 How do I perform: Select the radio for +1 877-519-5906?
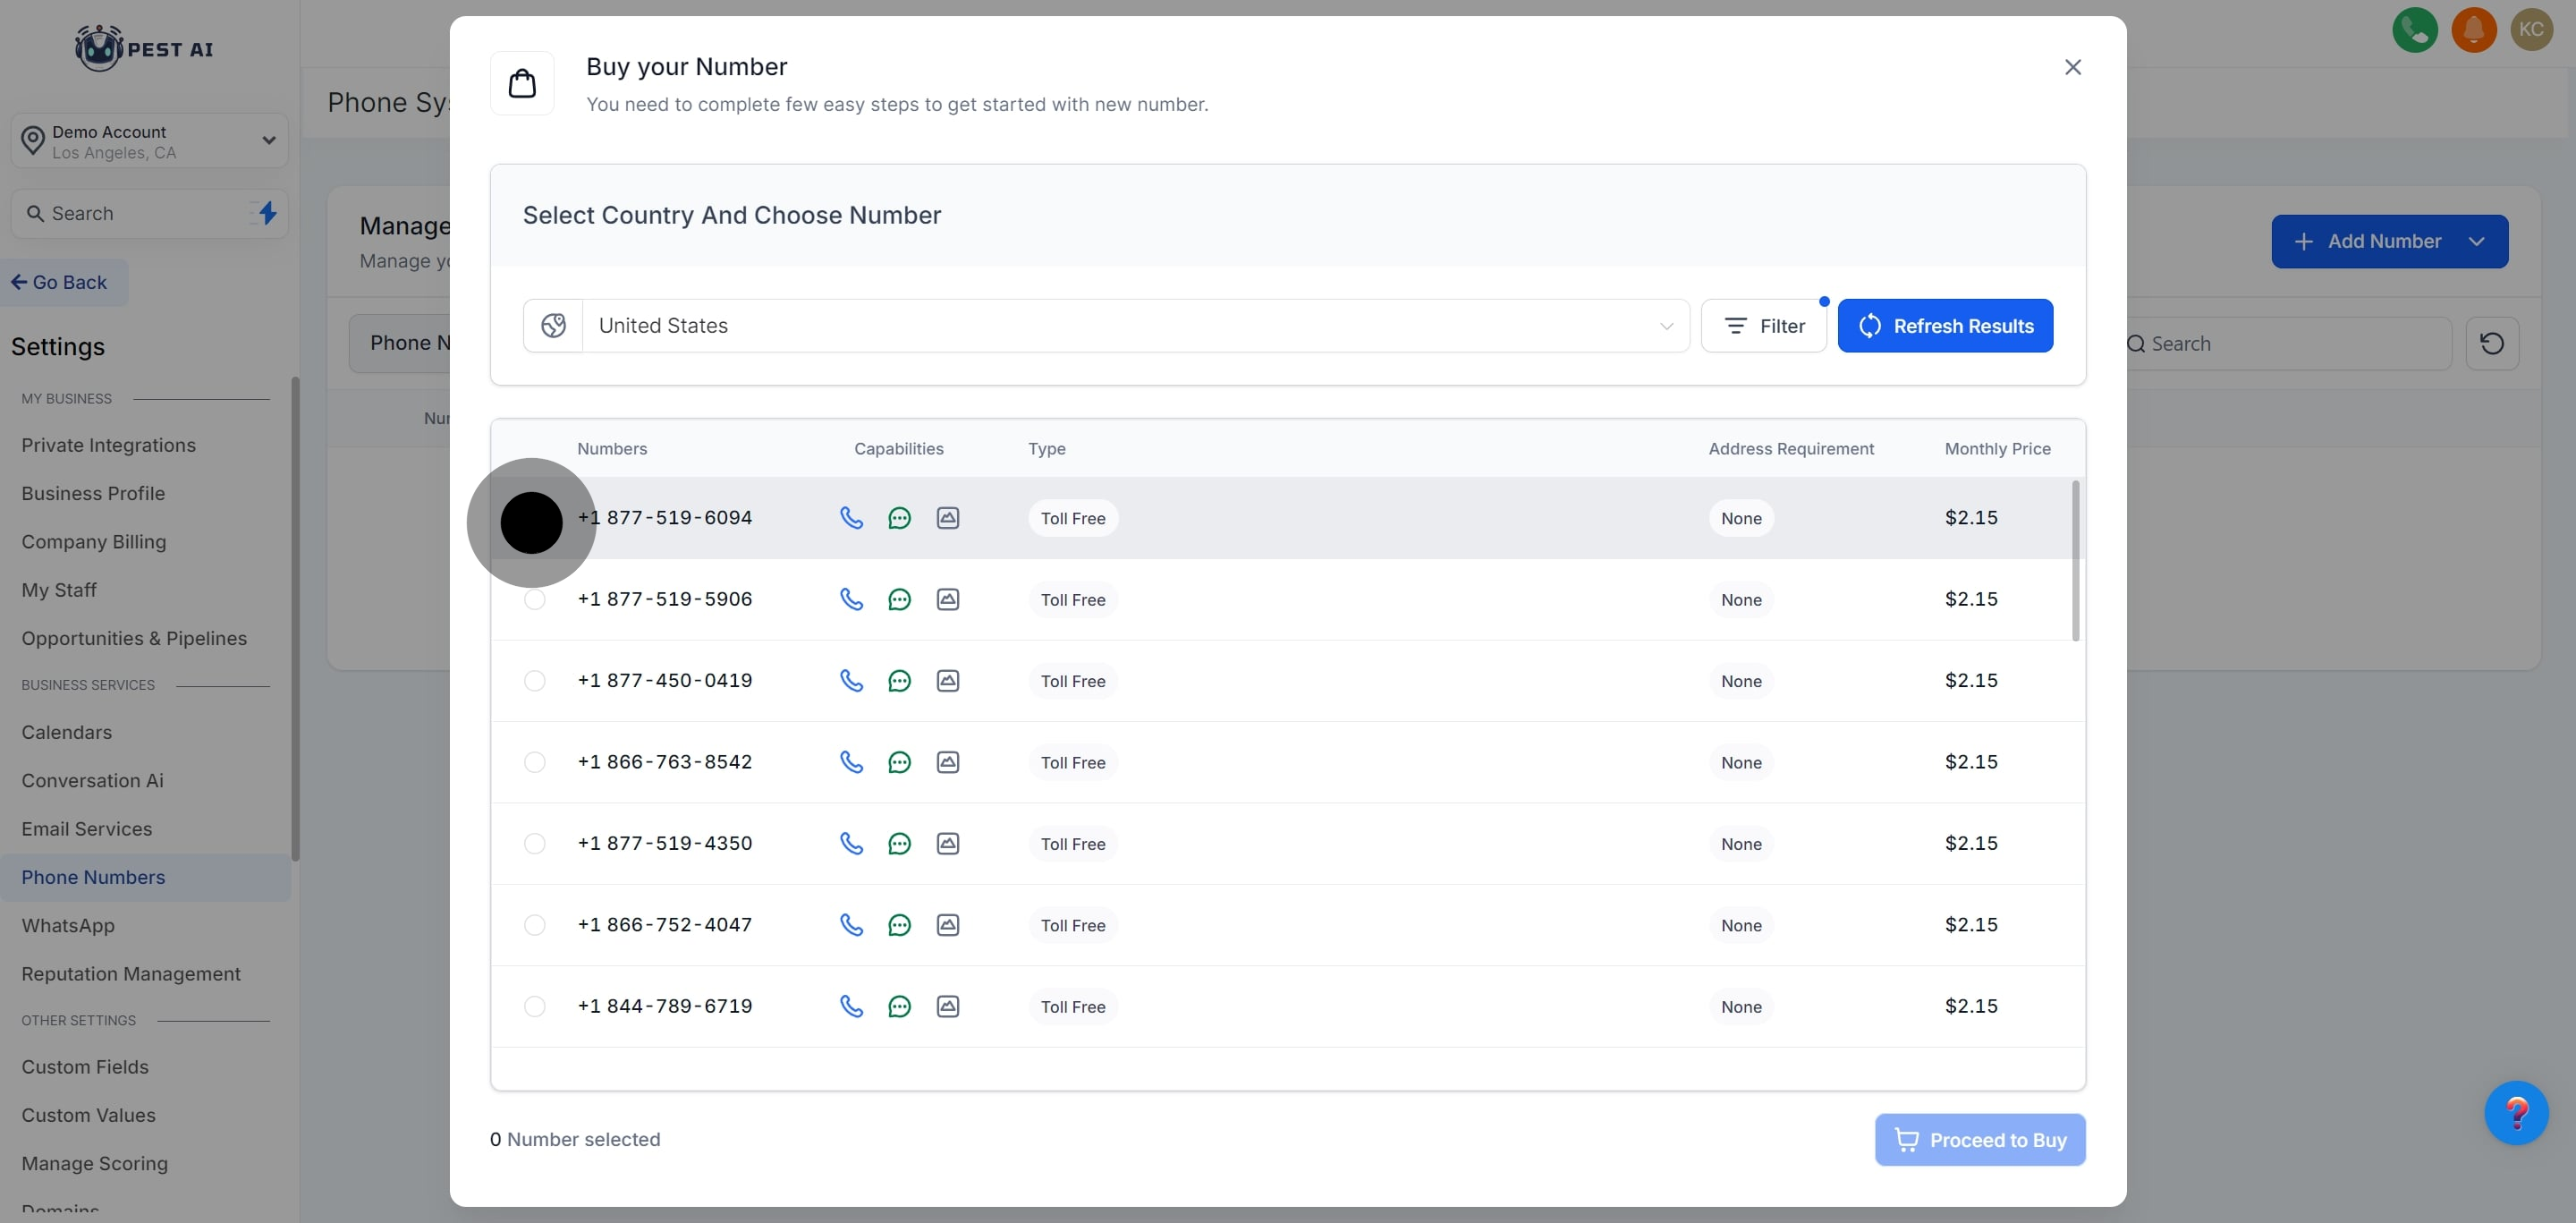tap(535, 599)
